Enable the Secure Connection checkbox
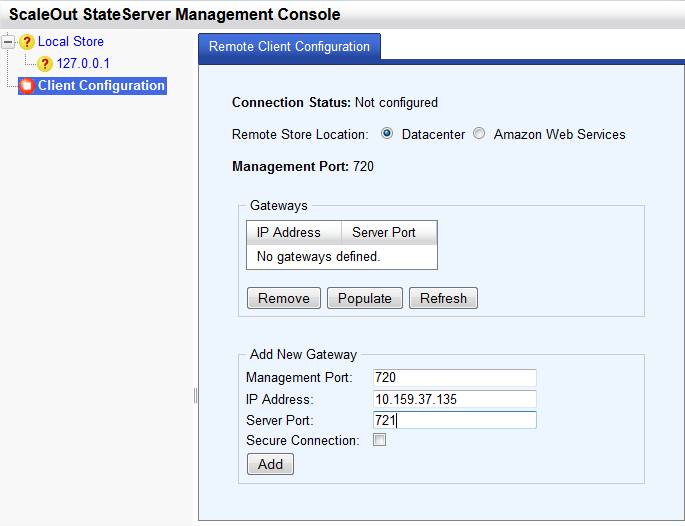The height and width of the screenshot is (526, 685). point(380,439)
